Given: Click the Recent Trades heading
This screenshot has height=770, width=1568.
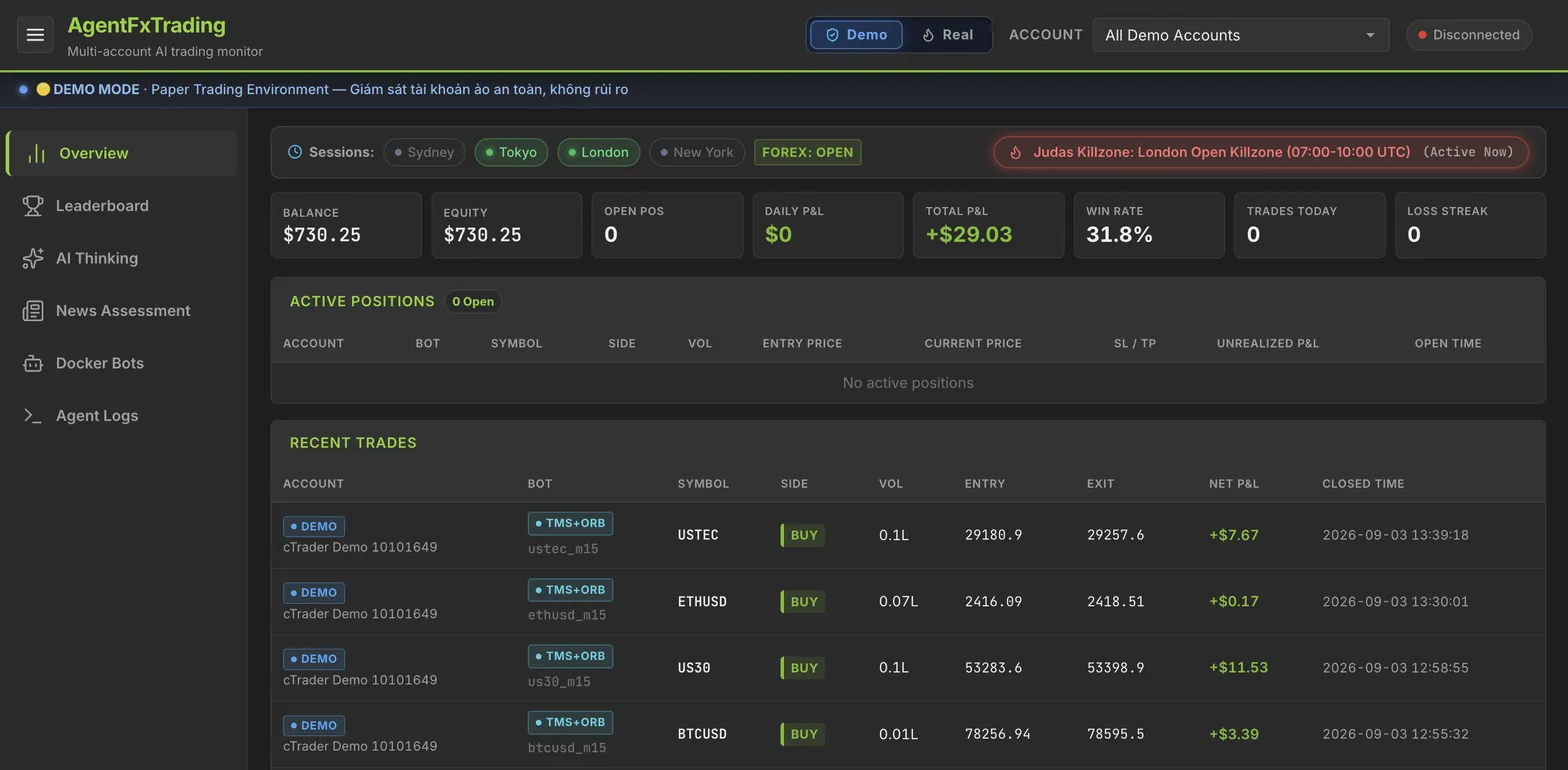Looking at the screenshot, I should [x=353, y=442].
